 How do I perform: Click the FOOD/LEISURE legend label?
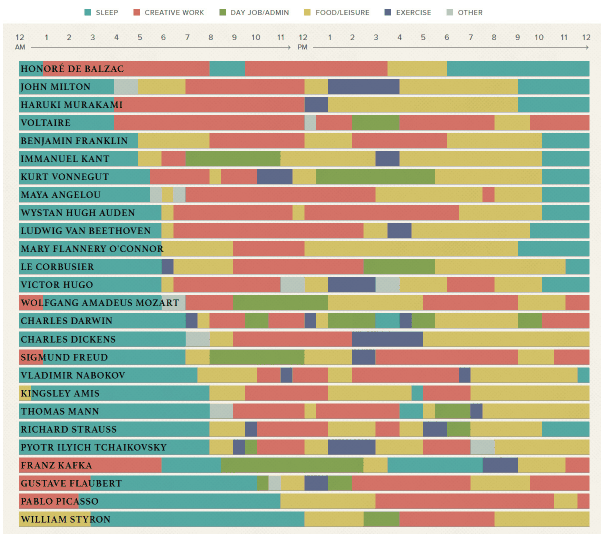(x=342, y=13)
